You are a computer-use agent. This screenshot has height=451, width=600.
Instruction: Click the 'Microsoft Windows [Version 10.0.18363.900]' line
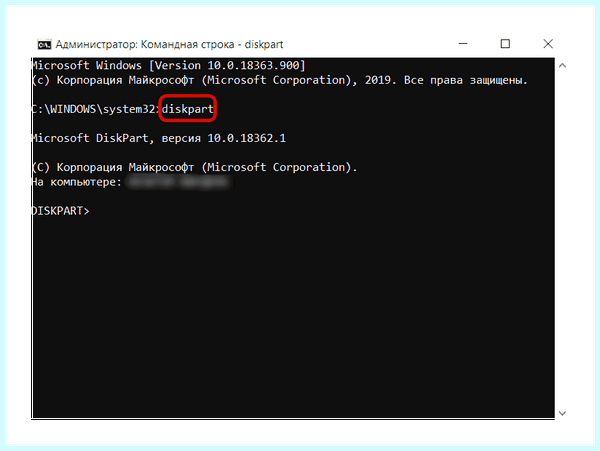tap(168, 65)
